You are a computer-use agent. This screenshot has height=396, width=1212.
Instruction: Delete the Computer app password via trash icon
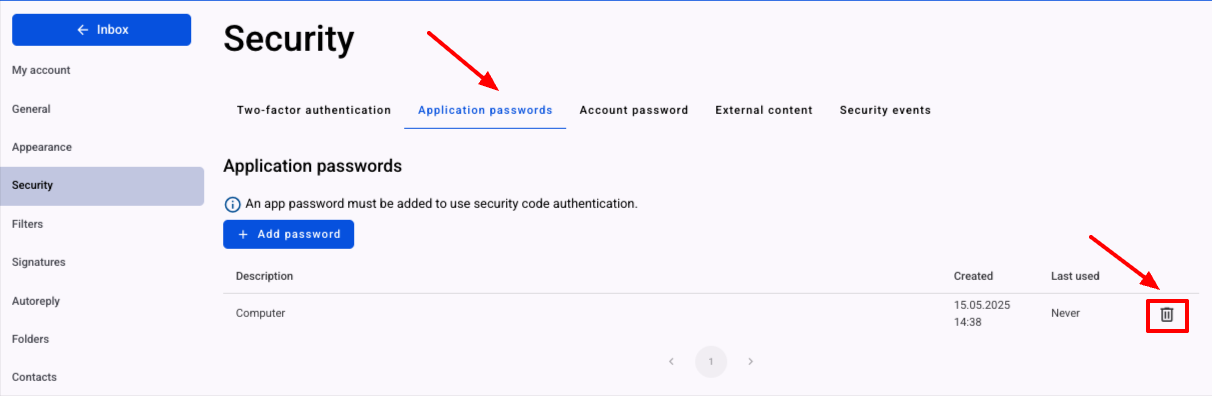tap(1166, 314)
